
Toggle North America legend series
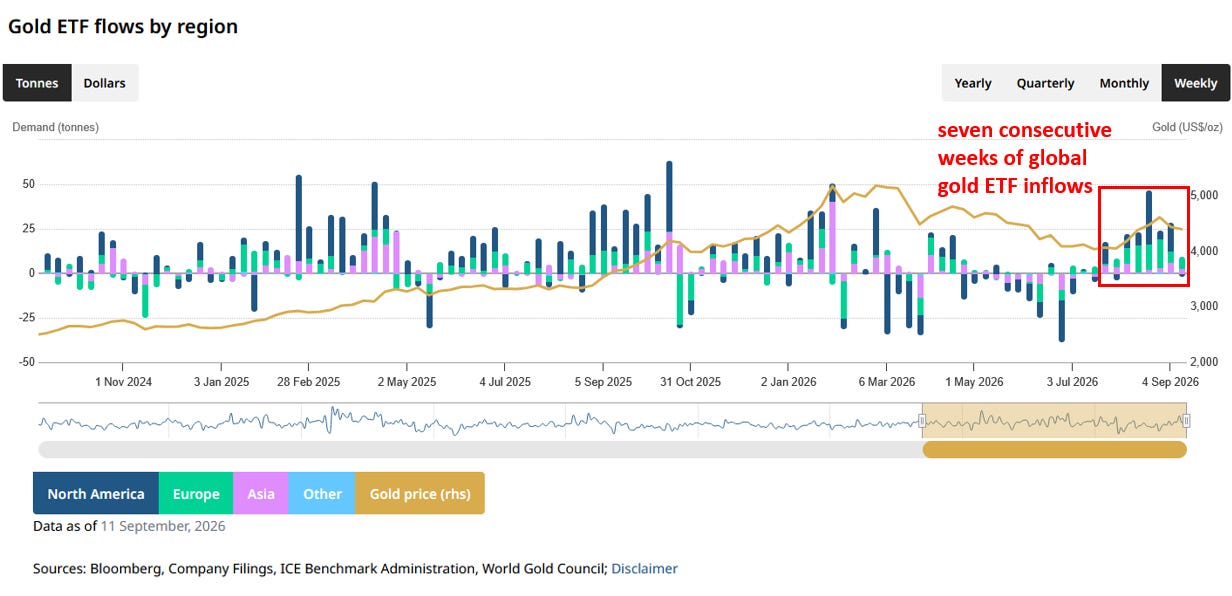click(96, 494)
